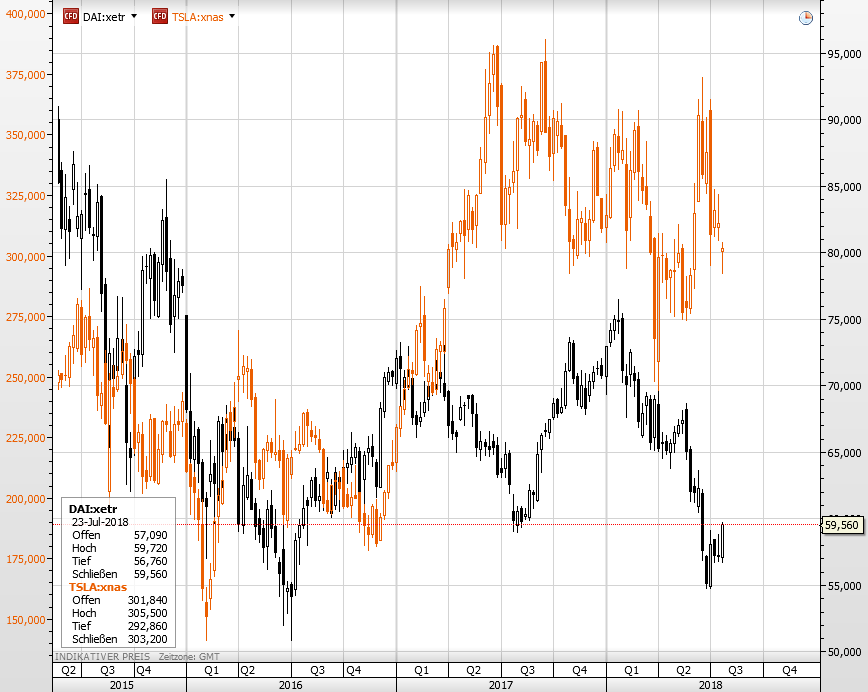Viewport: 868px width, 692px height.
Task: Click the 50,000 right axis value
Action: tap(844, 652)
